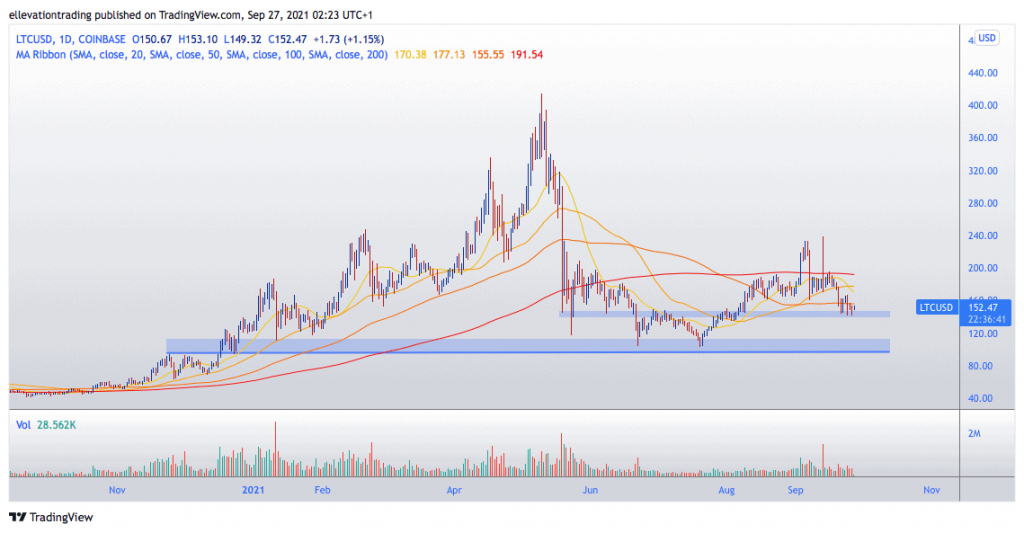Click the open price O150.67
This screenshot has width=1024, height=533.
[x=152, y=39]
